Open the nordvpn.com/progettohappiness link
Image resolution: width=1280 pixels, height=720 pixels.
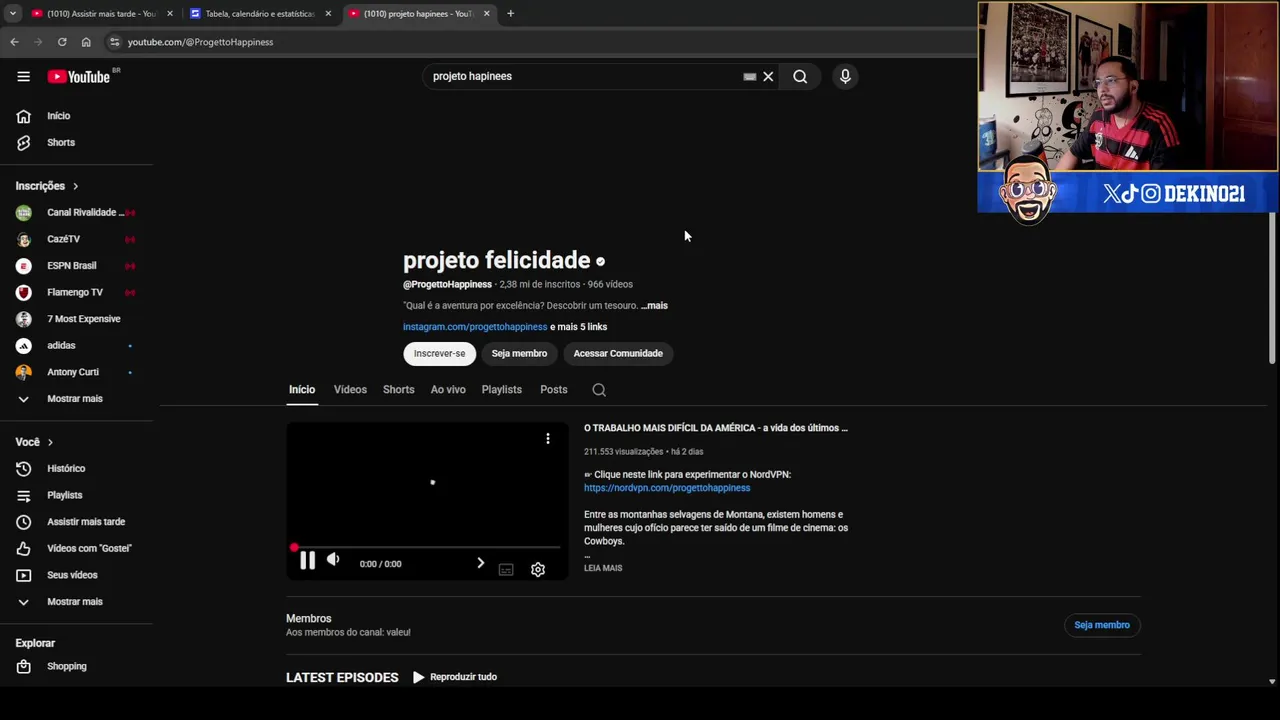(x=667, y=488)
